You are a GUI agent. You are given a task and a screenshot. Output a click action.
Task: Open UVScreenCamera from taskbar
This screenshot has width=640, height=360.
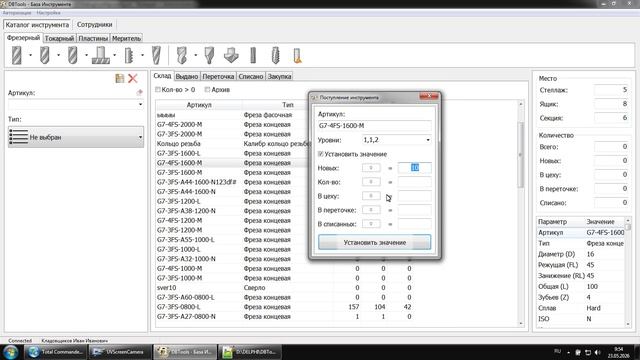click(x=120, y=351)
